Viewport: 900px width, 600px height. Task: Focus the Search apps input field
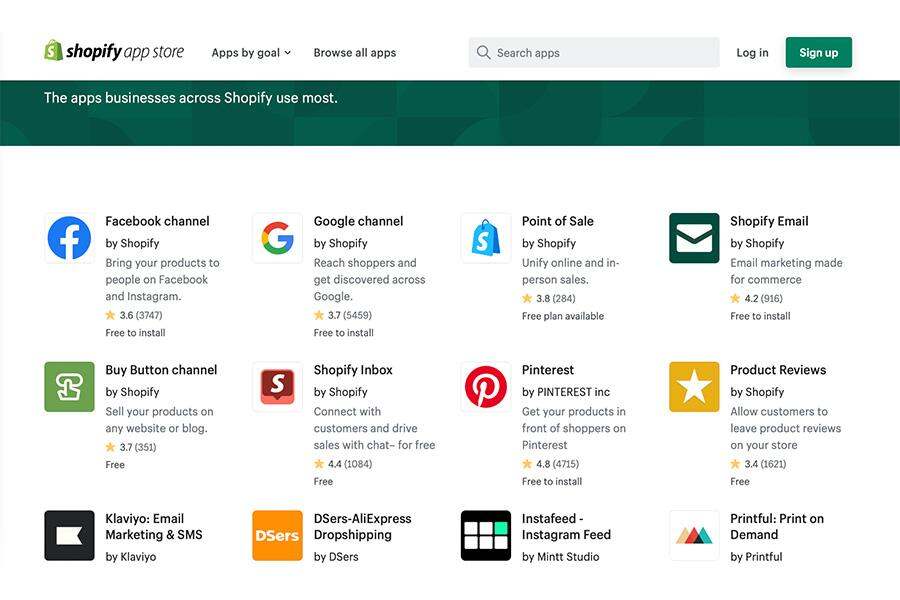tap(593, 52)
